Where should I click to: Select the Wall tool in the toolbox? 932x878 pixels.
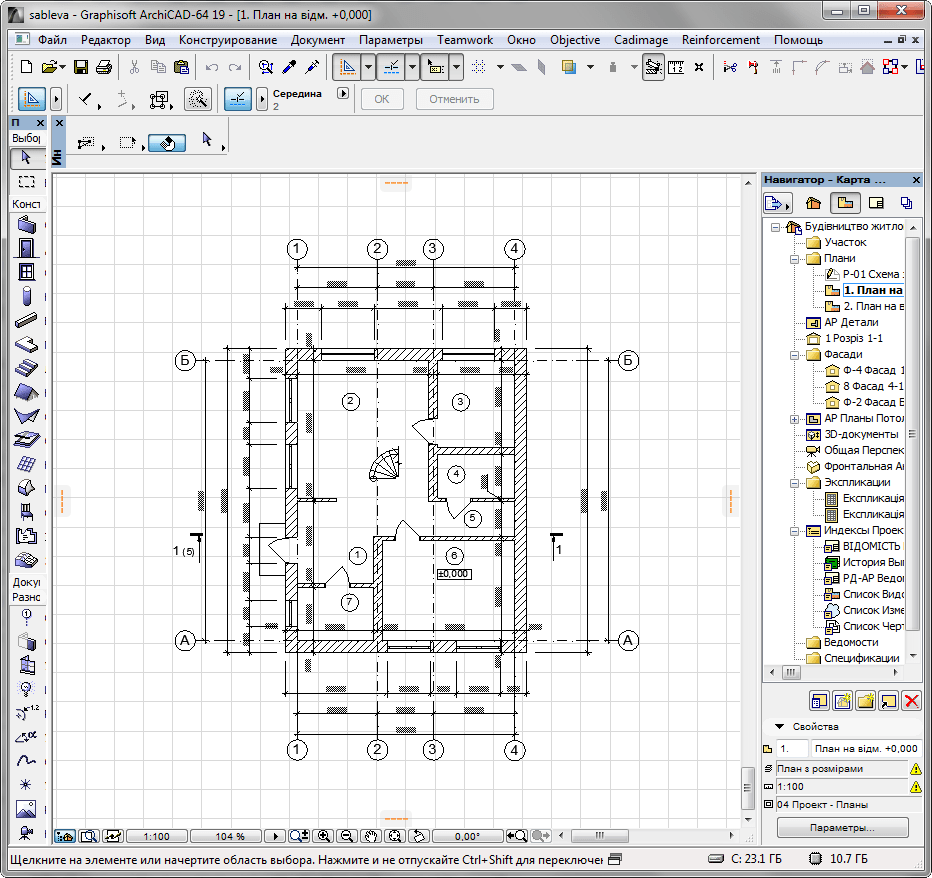(x=26, y=224)
